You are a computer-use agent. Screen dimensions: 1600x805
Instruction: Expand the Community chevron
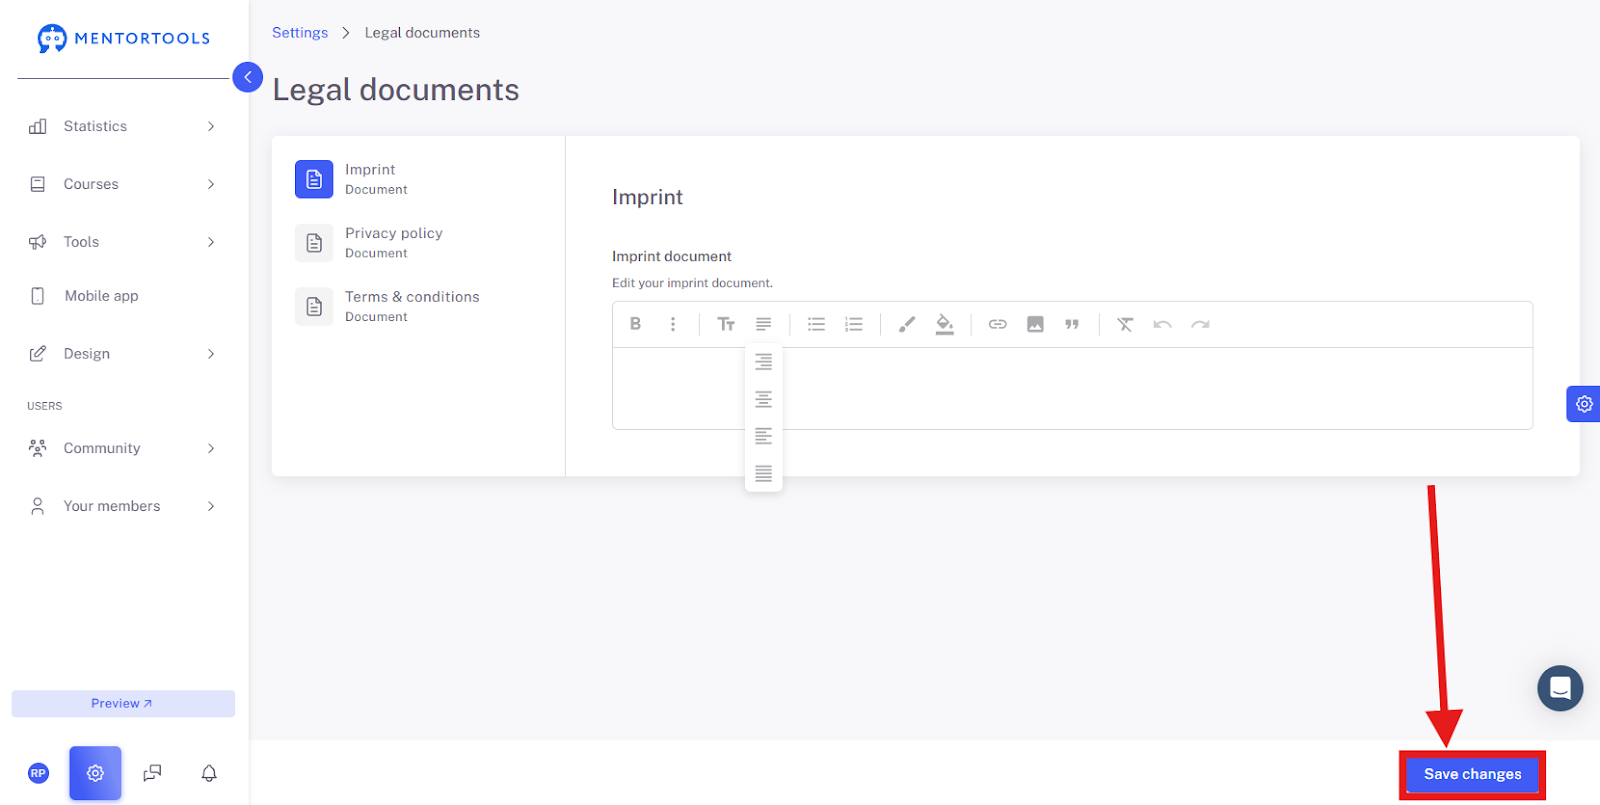click(211, 448)
